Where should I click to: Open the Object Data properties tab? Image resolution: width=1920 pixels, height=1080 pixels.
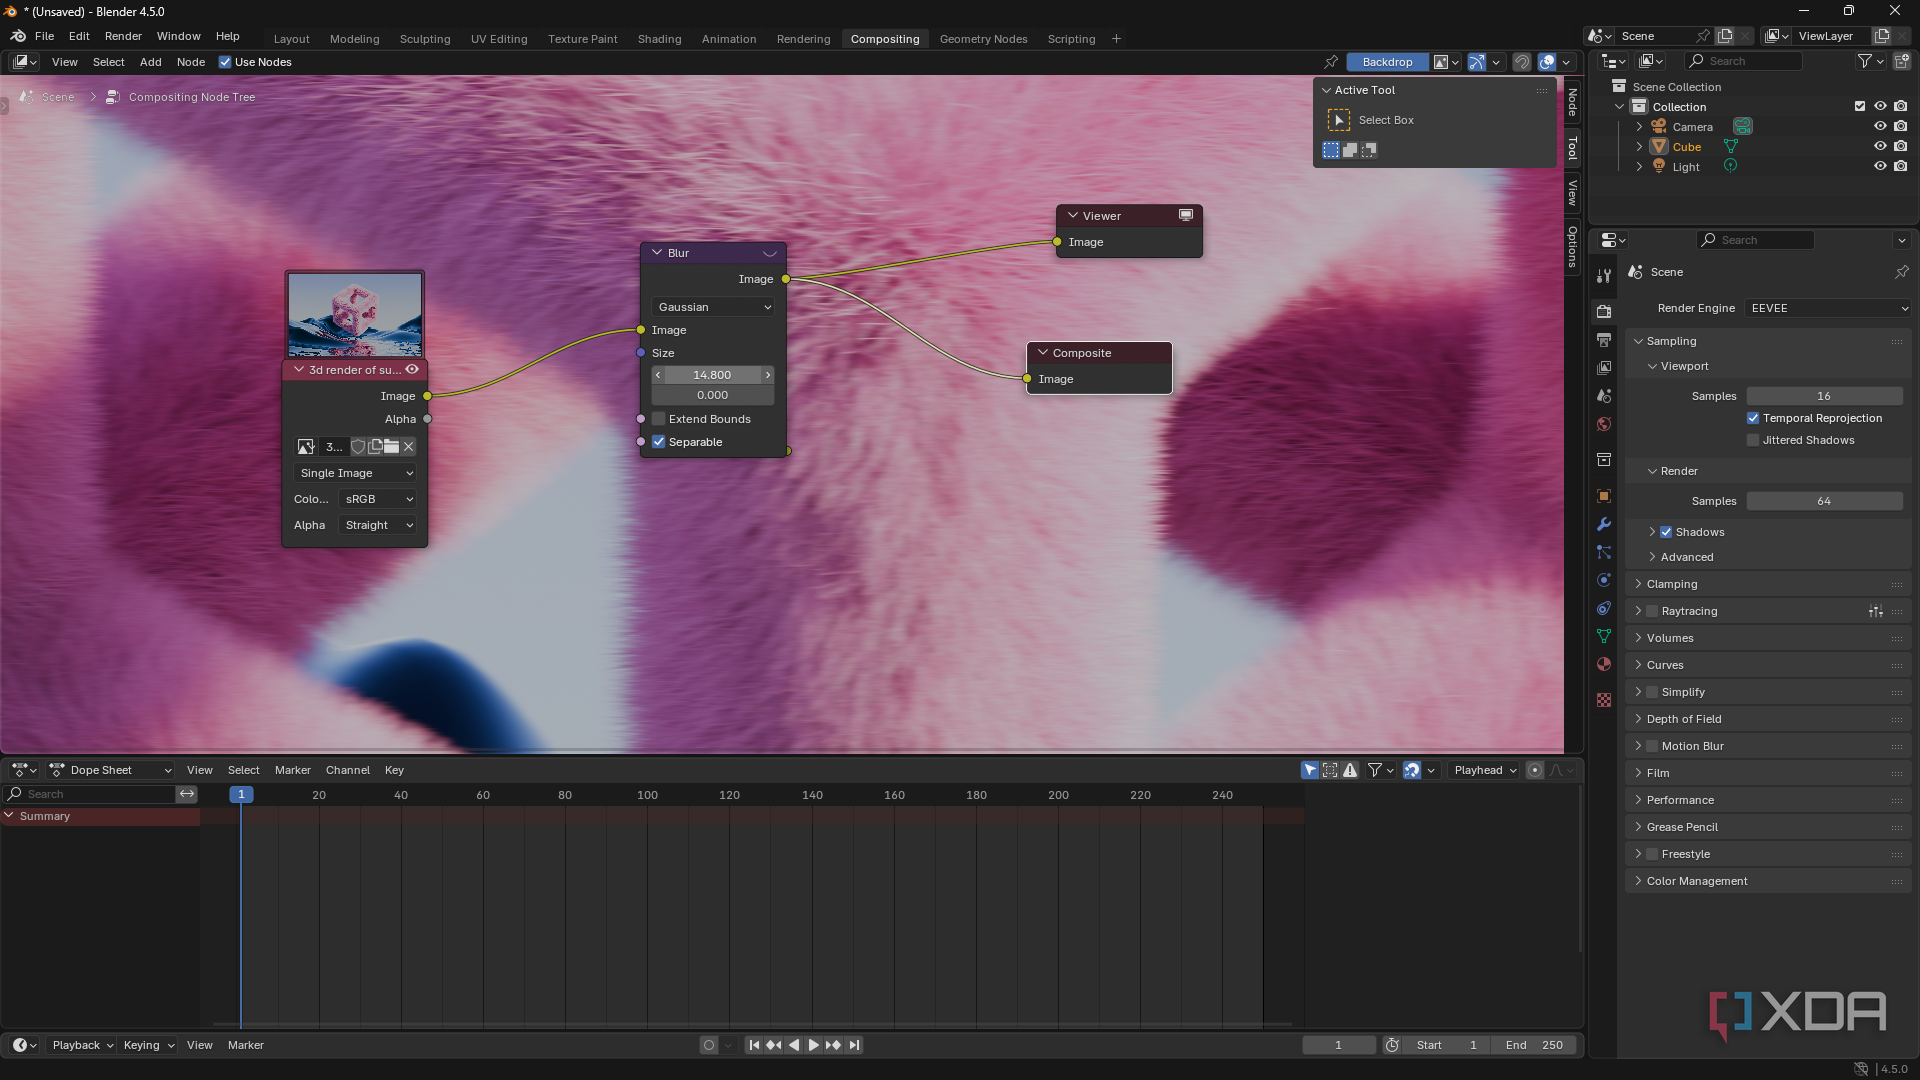(x=1604, y=636)
